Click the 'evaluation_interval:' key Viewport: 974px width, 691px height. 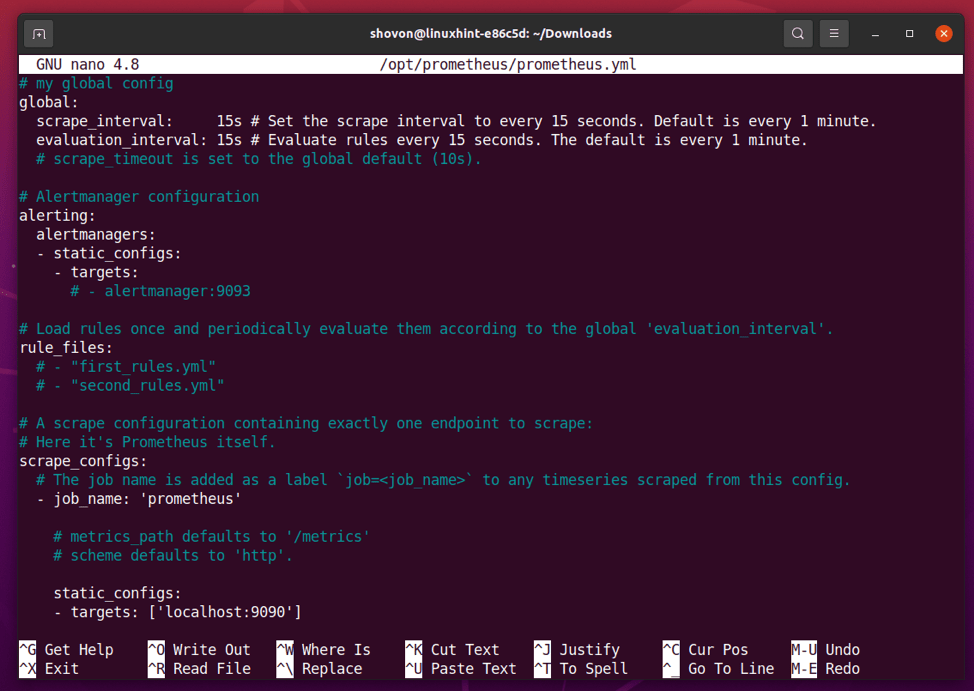(x=121, y=140)
